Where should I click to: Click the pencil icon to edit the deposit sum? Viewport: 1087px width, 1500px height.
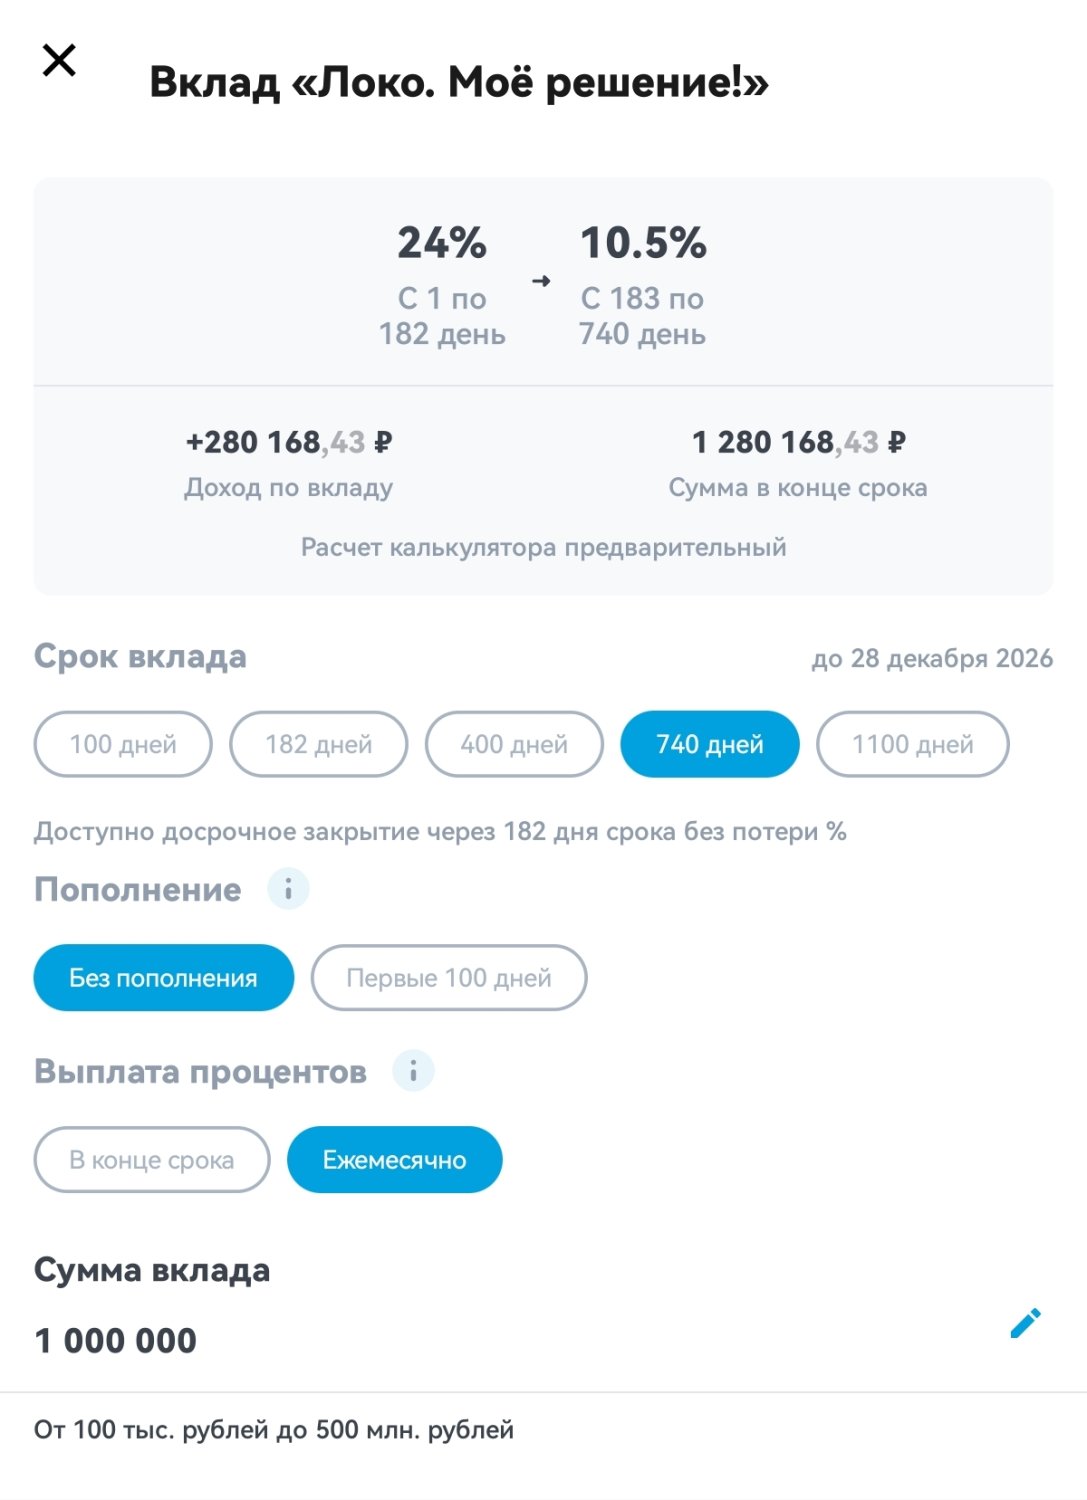[x=1025, y=1323]
